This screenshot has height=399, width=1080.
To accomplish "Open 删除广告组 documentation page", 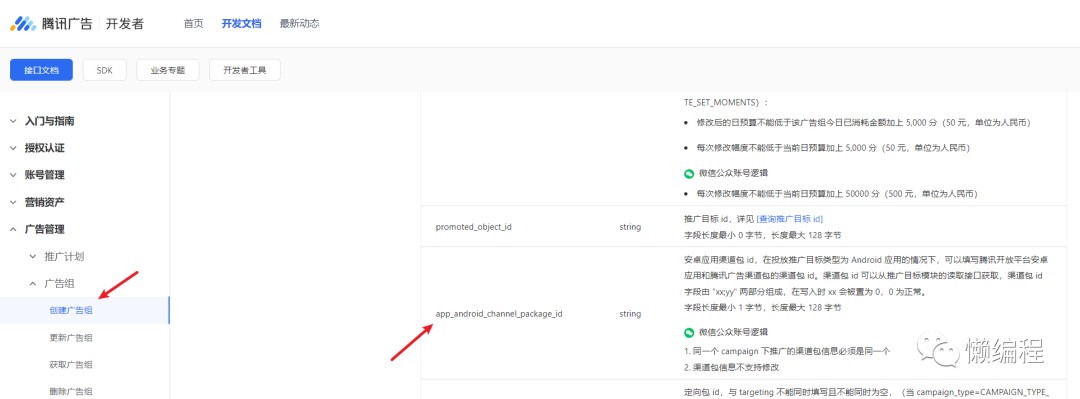I will click(71, 391).
